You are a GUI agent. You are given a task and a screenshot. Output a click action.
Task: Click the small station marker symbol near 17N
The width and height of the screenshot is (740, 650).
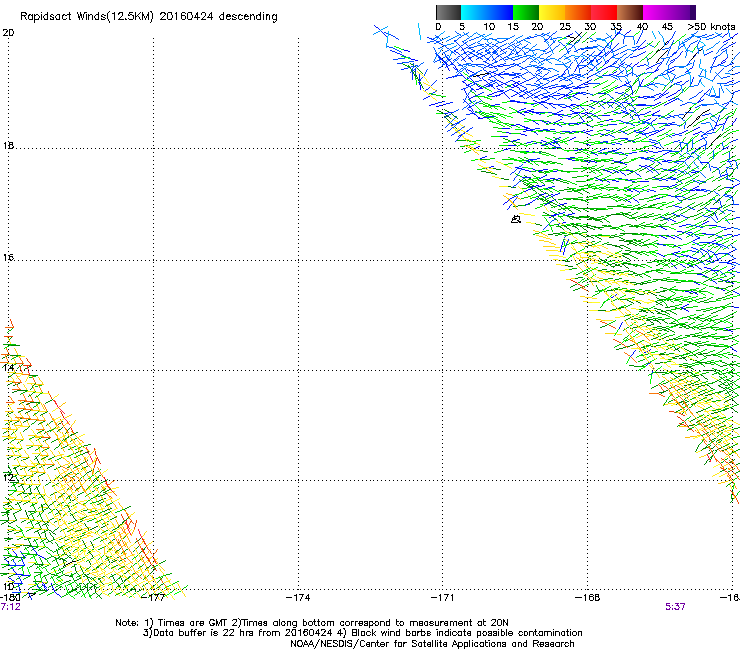pyautogui.click(x=516, y=219)
